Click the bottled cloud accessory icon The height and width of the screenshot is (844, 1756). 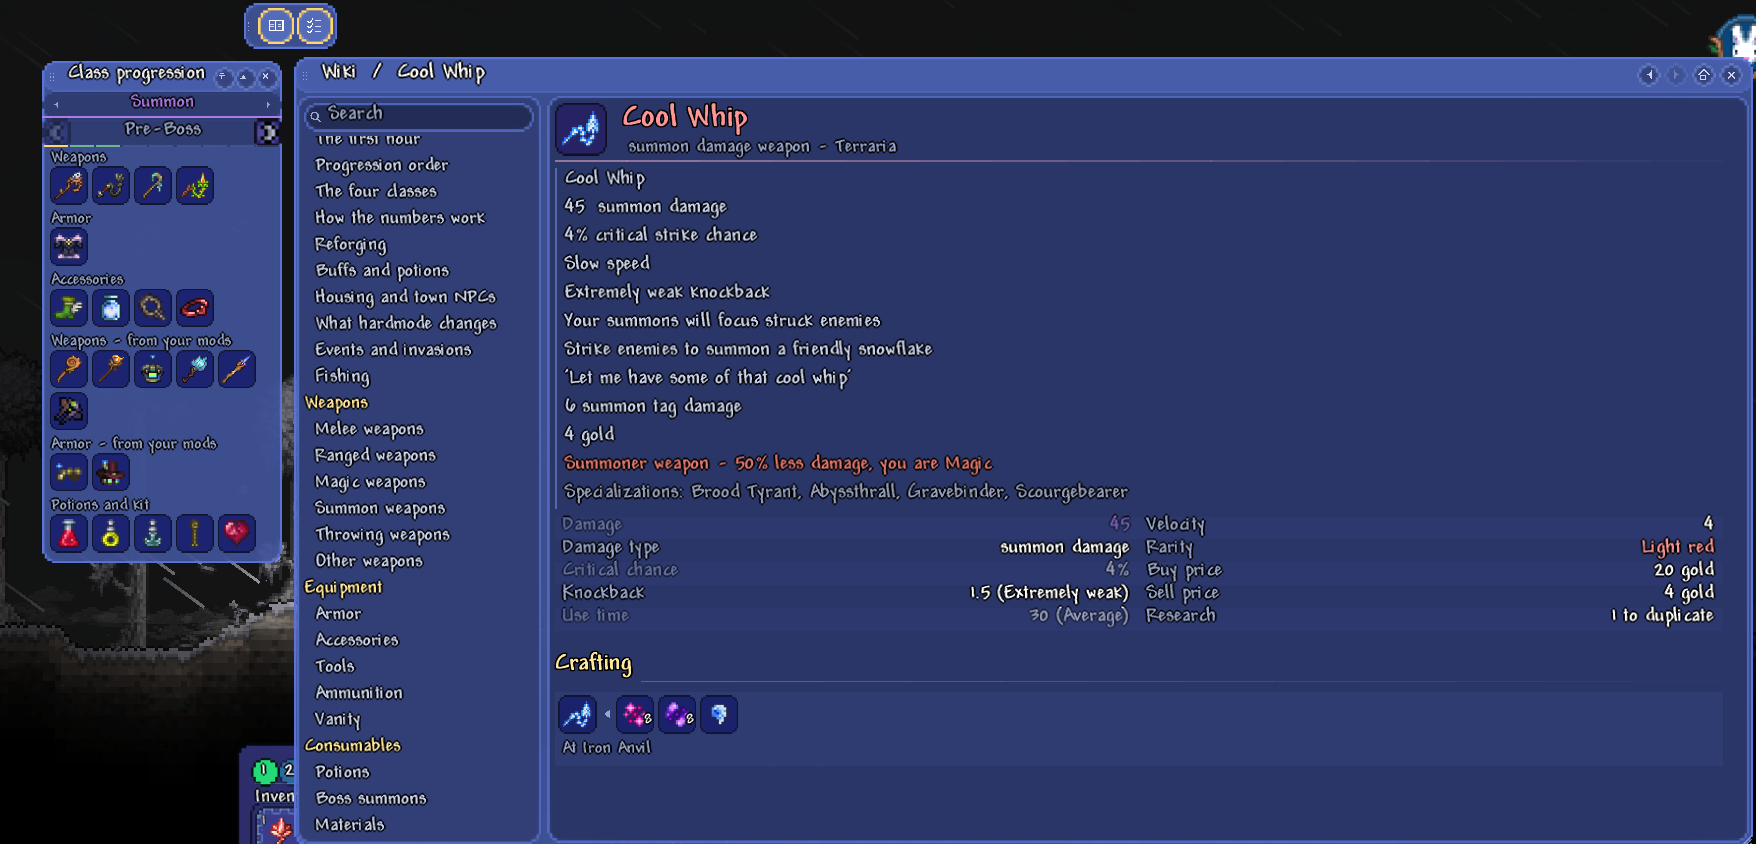click(x=111, y=308)
